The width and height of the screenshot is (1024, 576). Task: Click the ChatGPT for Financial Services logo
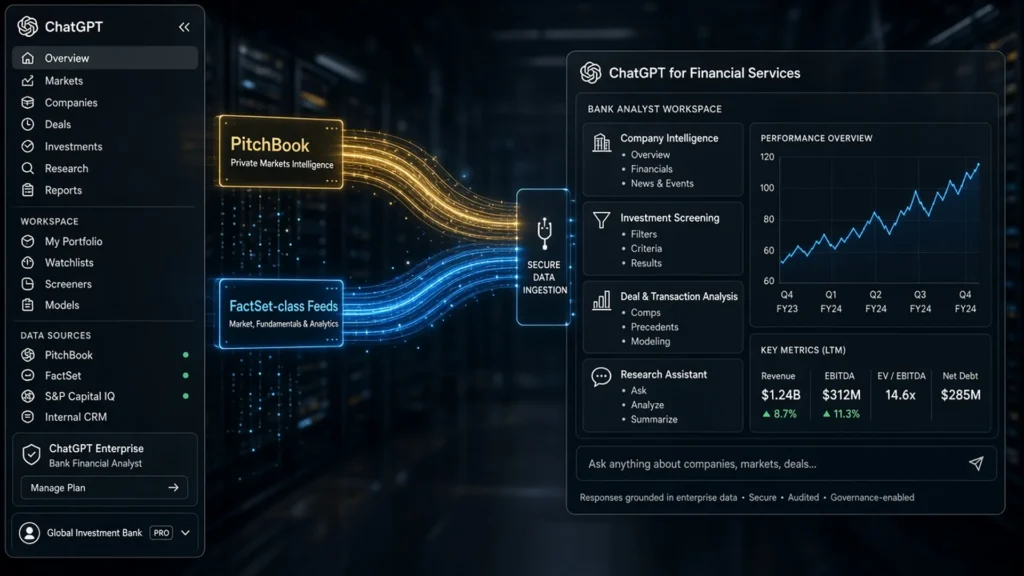point(591,73)
